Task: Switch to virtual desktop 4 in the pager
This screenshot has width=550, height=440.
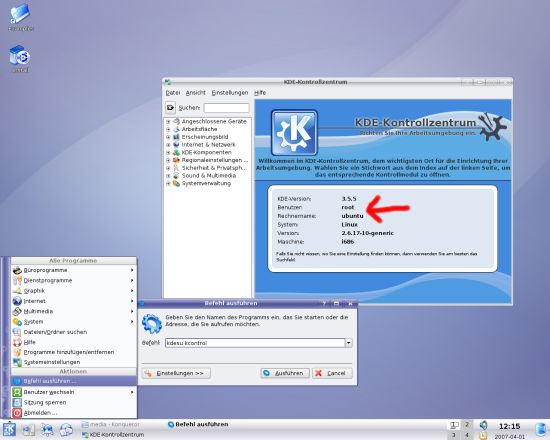Action: pyautogui.click(x=467, y=435)
